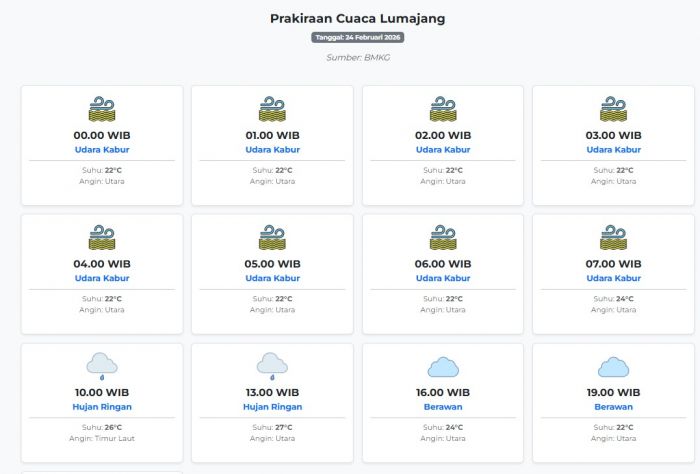Click the 05.00 WIB time heading

(x=272, y=264)
